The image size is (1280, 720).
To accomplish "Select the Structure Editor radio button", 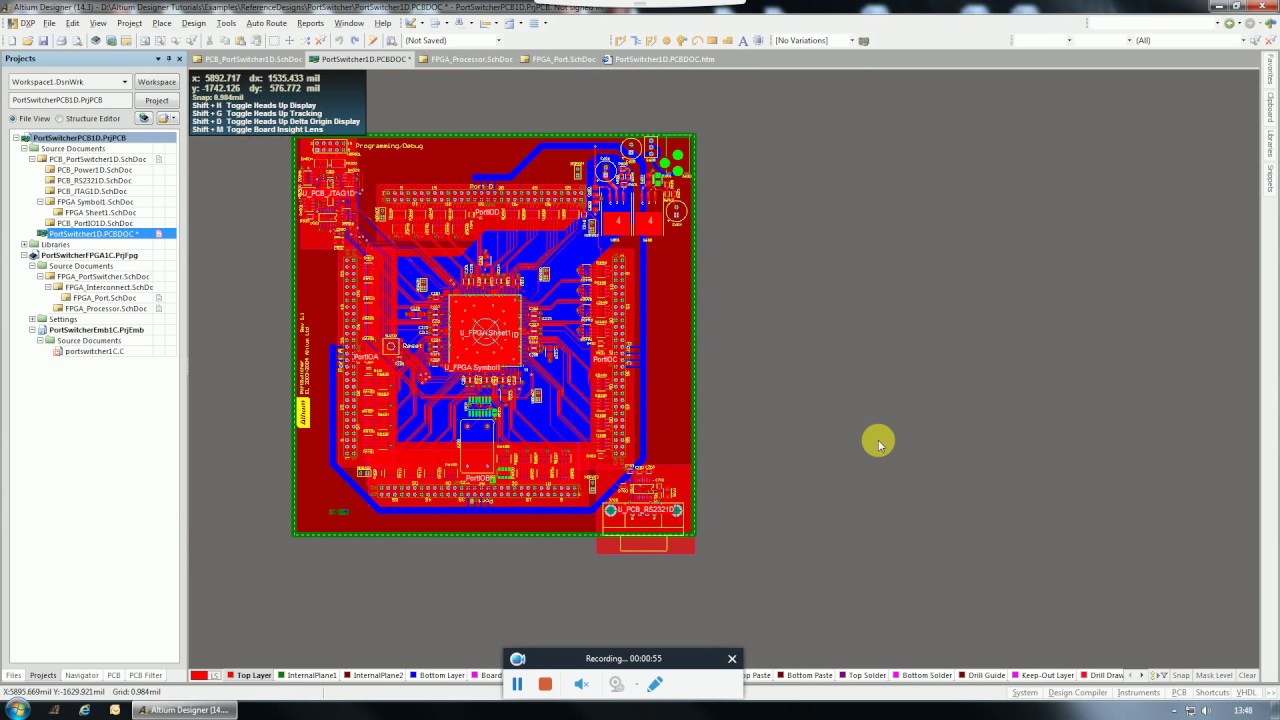I will tap(60, 118).
